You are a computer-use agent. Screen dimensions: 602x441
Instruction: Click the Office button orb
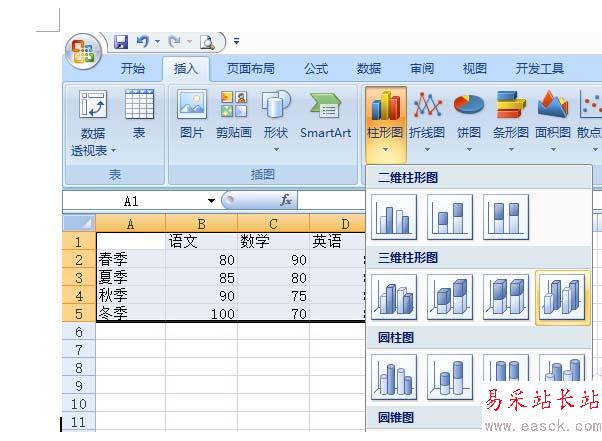coord(83,51)
